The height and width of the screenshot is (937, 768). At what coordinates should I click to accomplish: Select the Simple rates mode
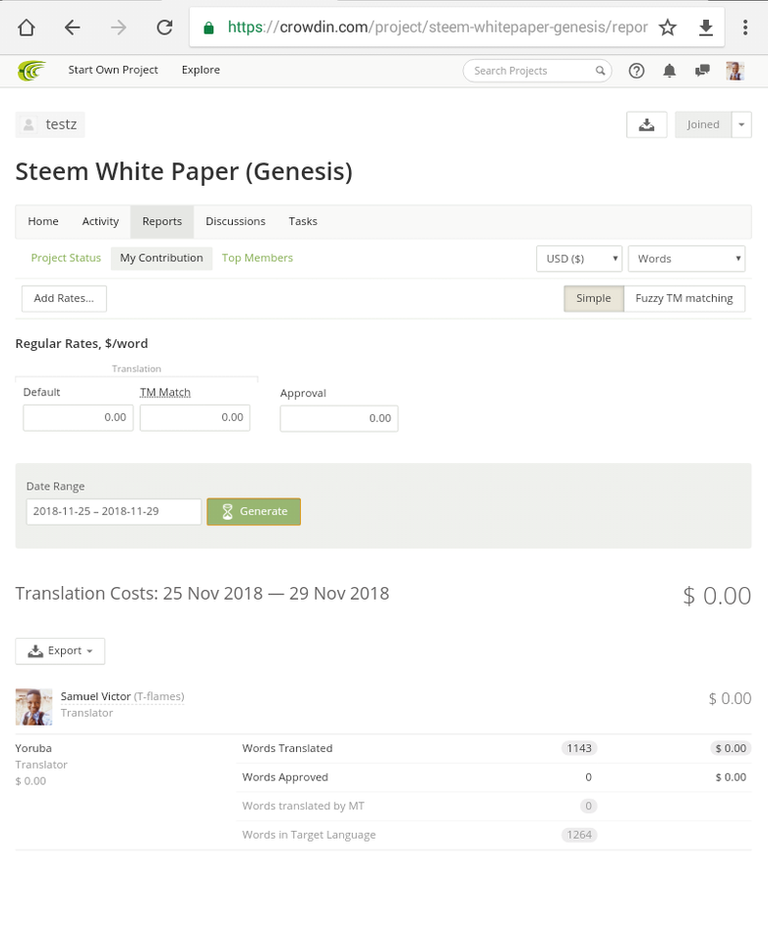click(593, 298)
